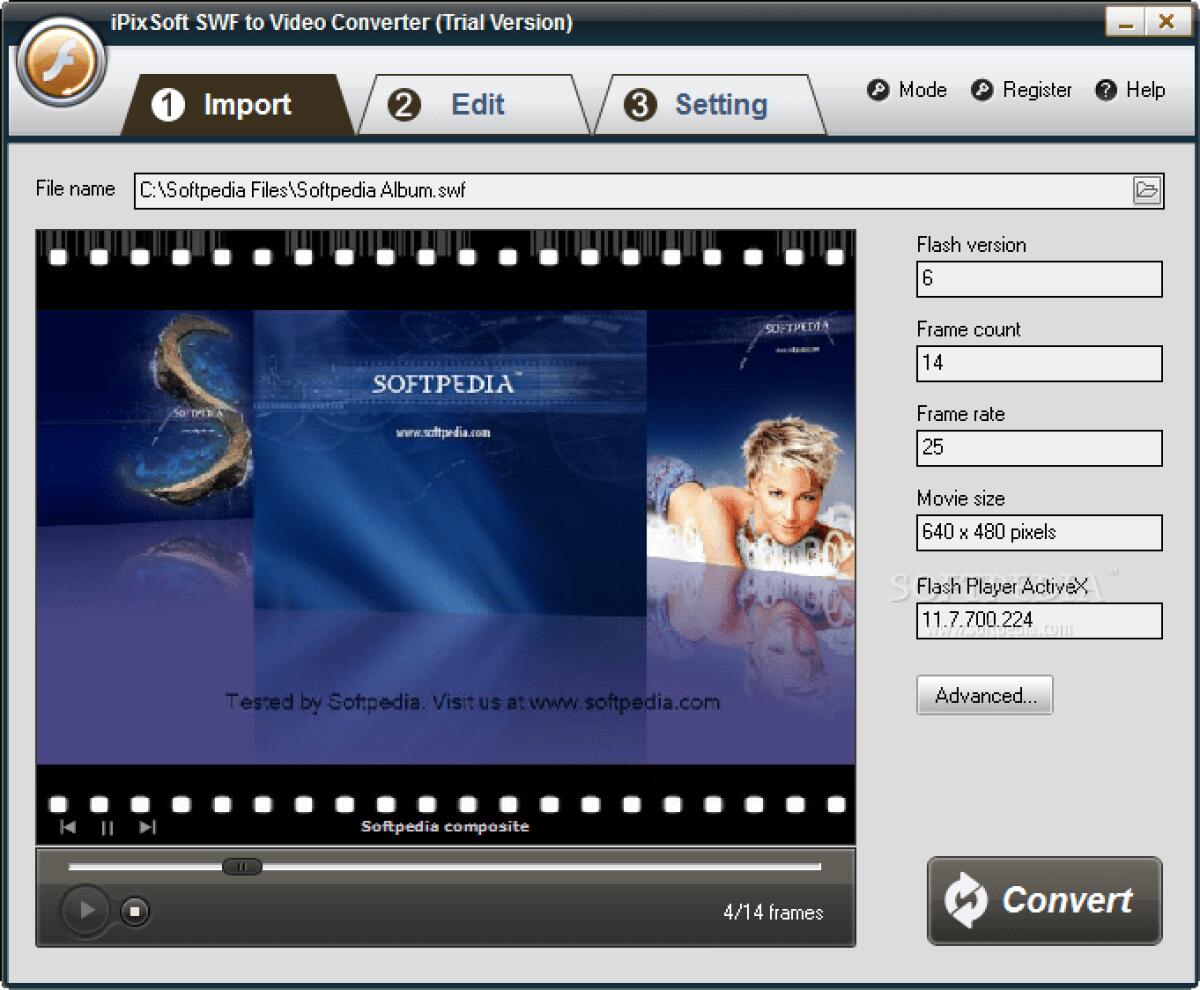Click the Movie size field showing 640x480

point(1038,533)
